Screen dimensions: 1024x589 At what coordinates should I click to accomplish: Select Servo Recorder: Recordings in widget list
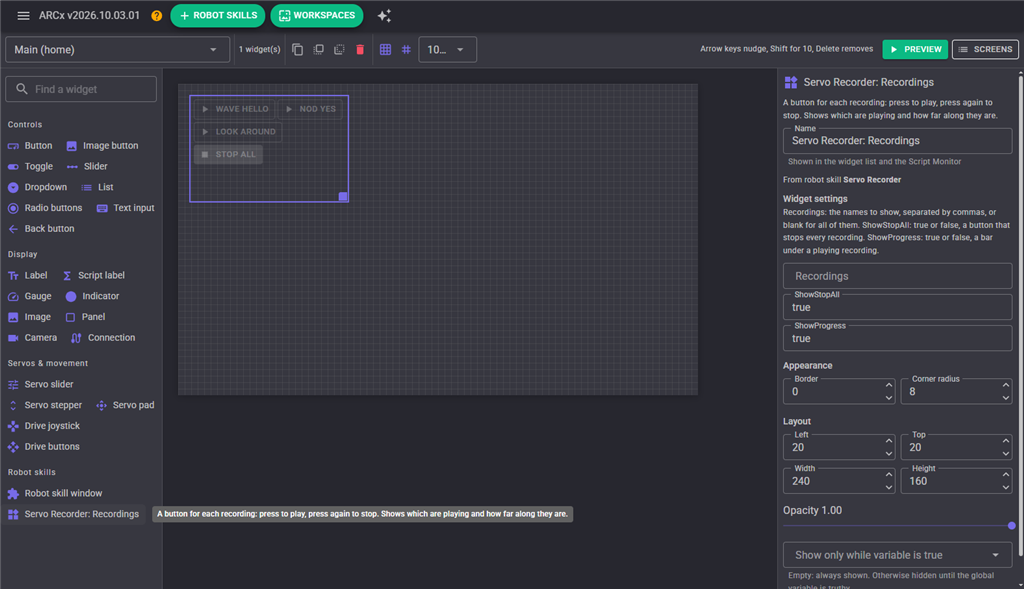(x=74, y=515)
